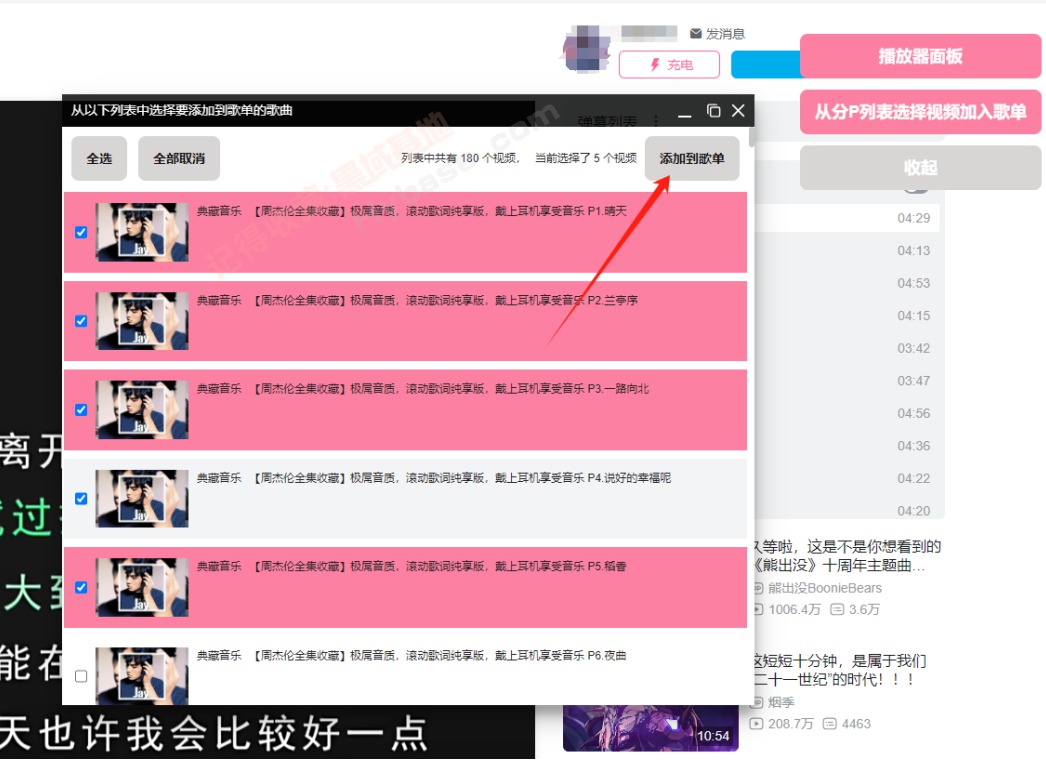Screen dimensions: 1046x763
Task: Uncheck the P2.兰亭序 checkbox
Action: tap(81, 321)
